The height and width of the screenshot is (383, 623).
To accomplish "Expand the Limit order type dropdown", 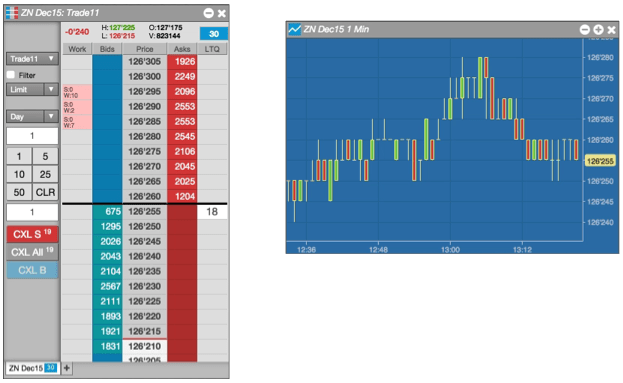I will click(32, 89).
